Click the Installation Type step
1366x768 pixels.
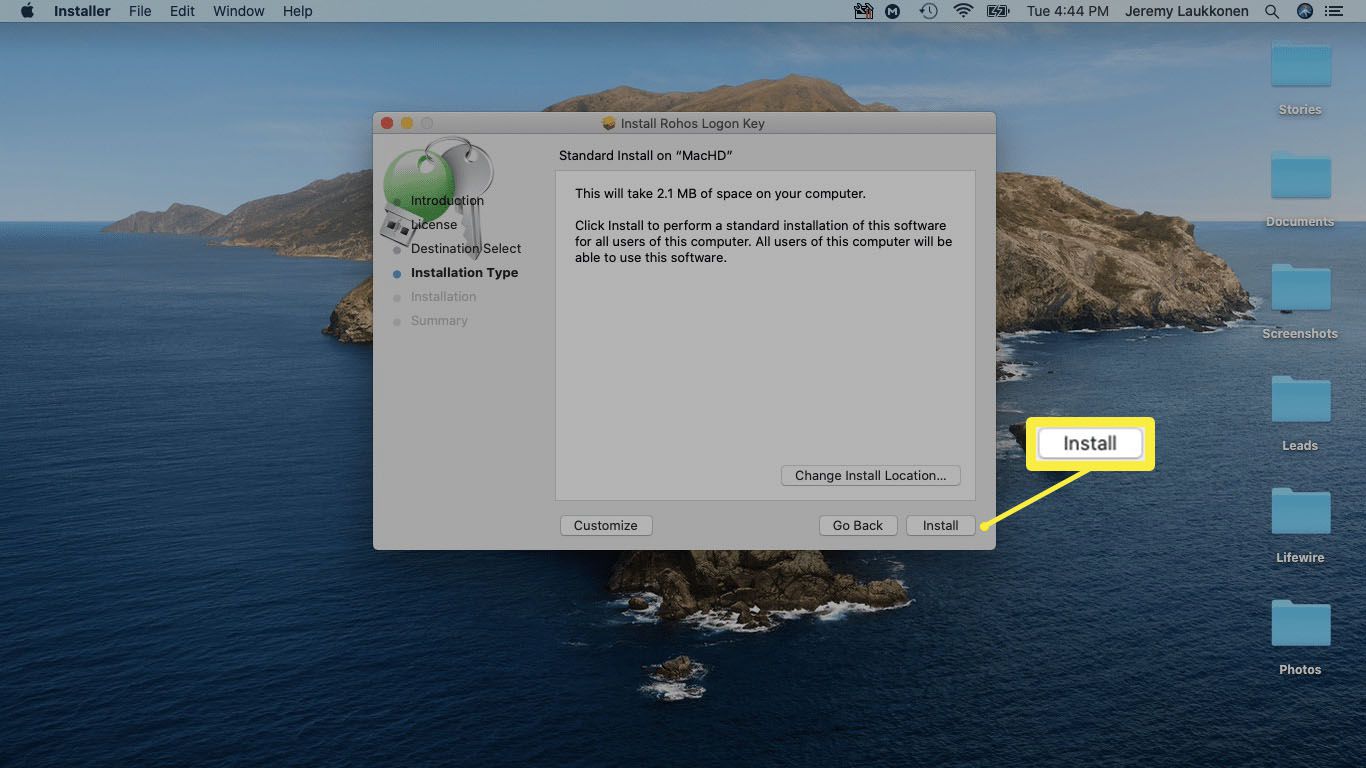(464, 272)
